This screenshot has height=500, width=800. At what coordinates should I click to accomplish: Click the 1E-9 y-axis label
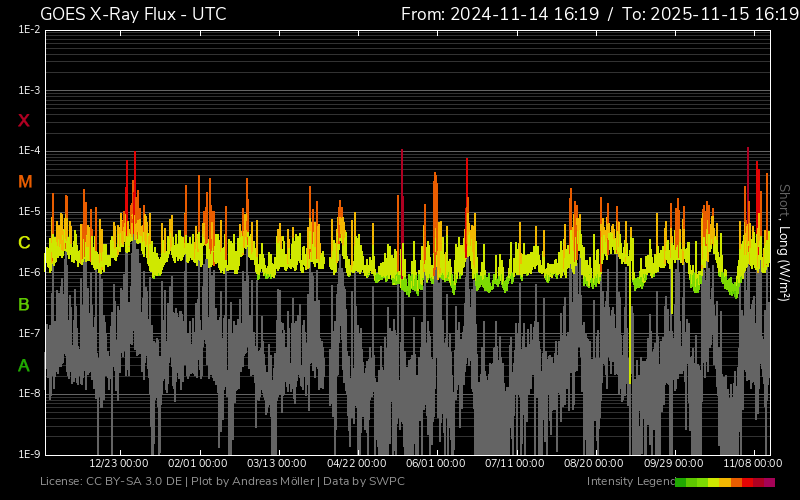[29, 454]
